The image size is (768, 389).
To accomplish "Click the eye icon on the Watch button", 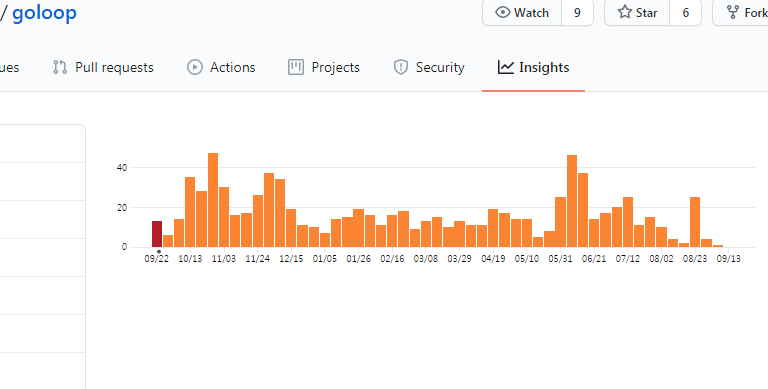I will pyautogui.click(x=503, y=12).
